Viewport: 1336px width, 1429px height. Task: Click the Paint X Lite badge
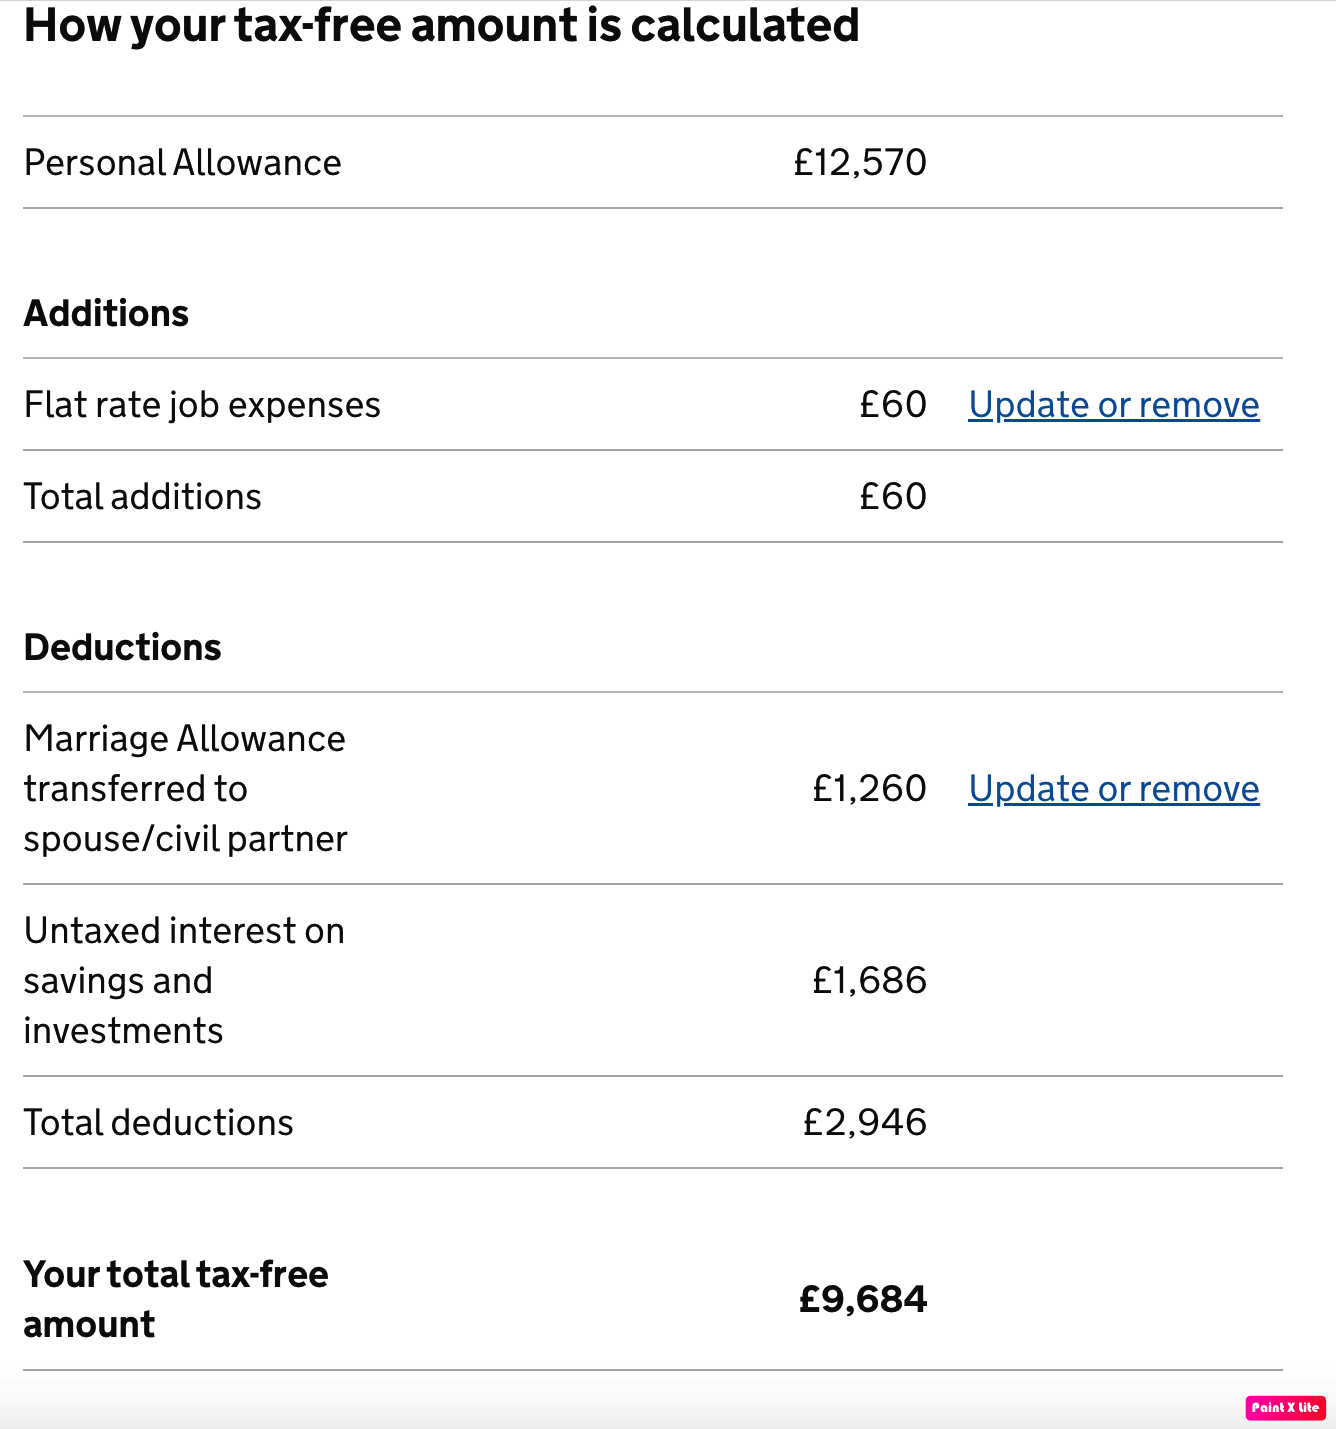(x=1285, y=1407)
